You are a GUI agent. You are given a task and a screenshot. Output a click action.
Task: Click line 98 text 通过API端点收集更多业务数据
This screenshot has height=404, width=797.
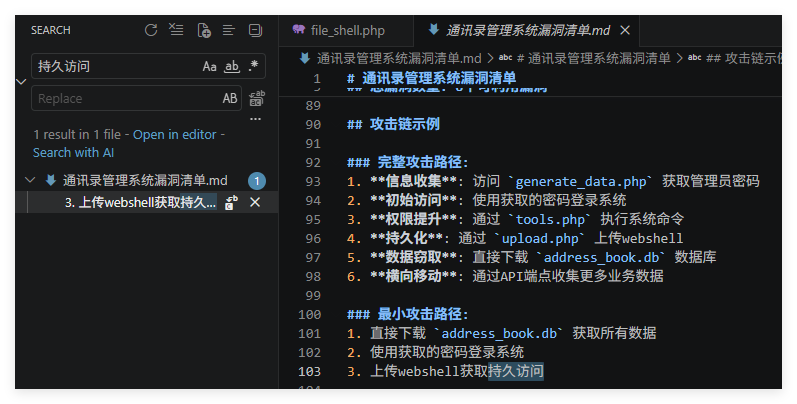pos(568,276)
